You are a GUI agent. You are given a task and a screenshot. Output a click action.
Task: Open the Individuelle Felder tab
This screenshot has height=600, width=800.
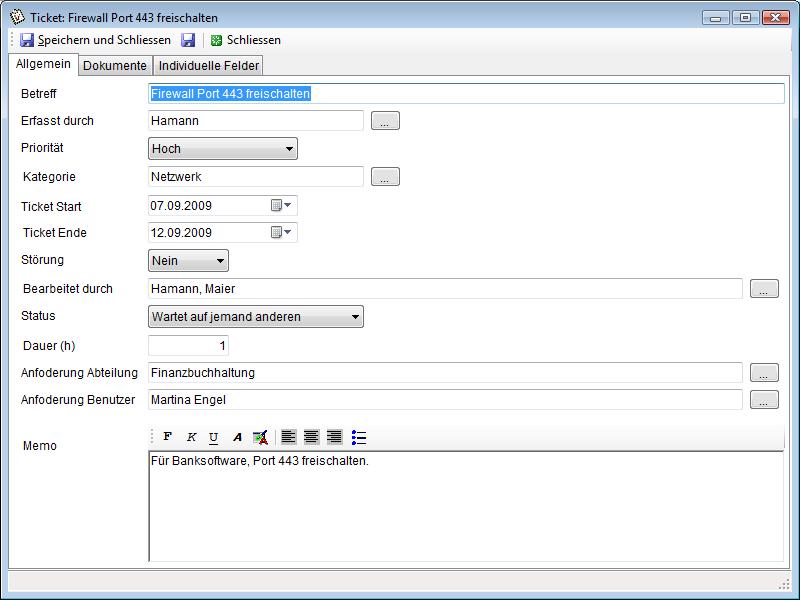208,66
